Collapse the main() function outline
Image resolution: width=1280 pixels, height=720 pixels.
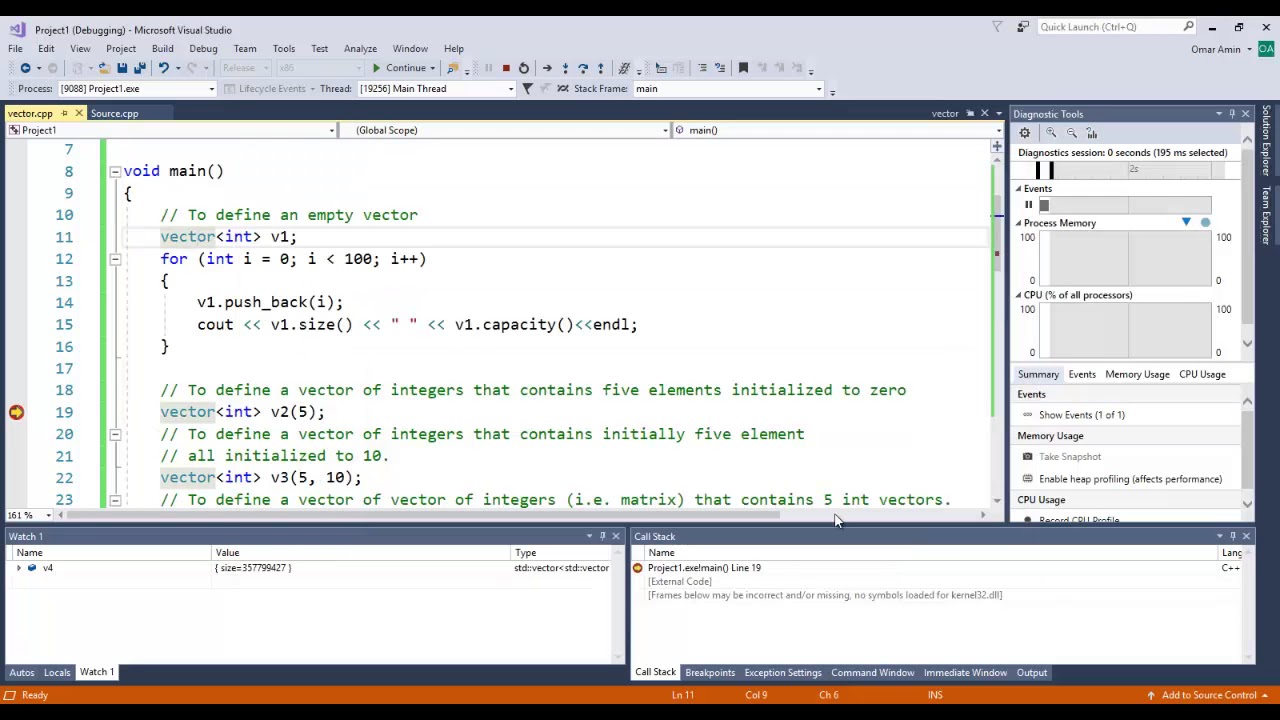[x=115, y=171]
